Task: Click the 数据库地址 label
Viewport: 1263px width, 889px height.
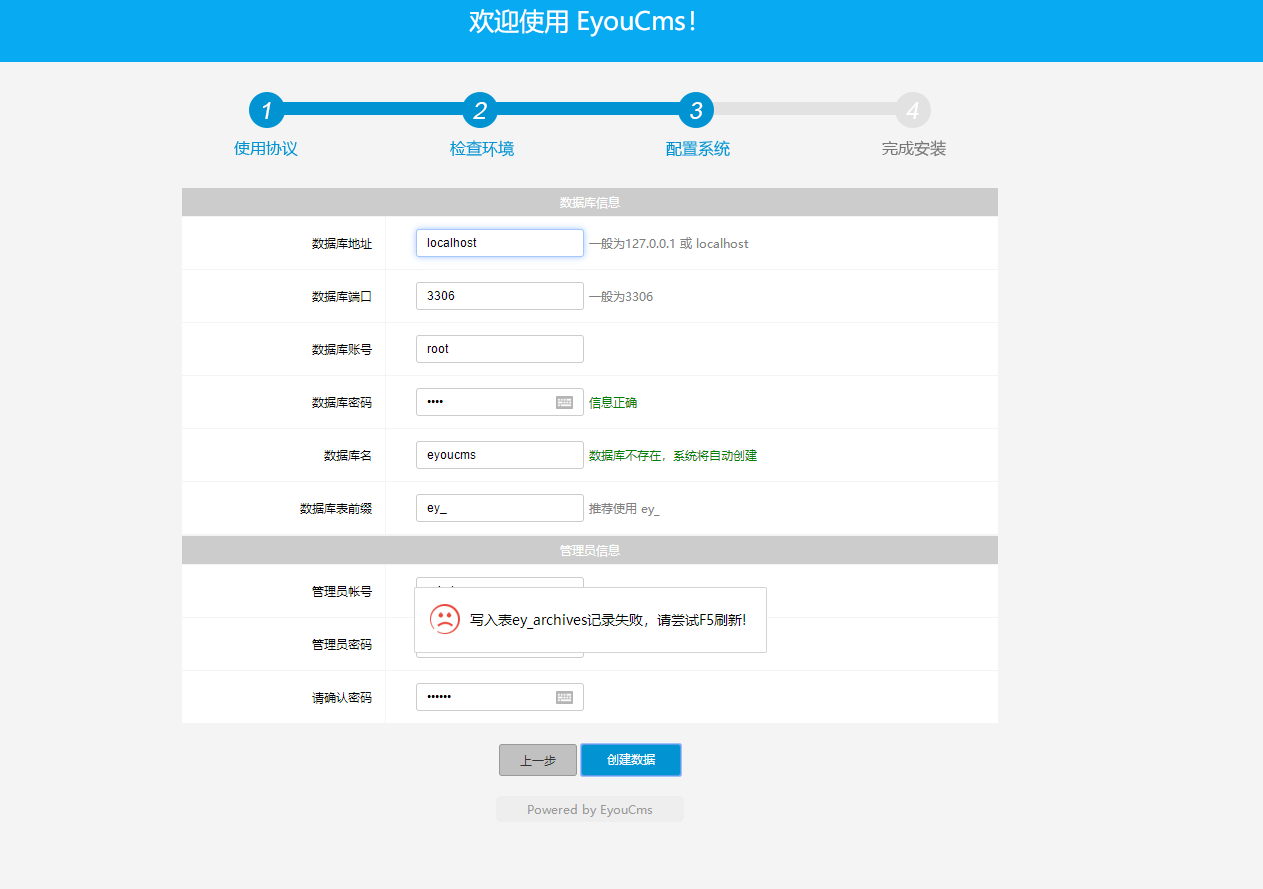Action: coord(342,244)
